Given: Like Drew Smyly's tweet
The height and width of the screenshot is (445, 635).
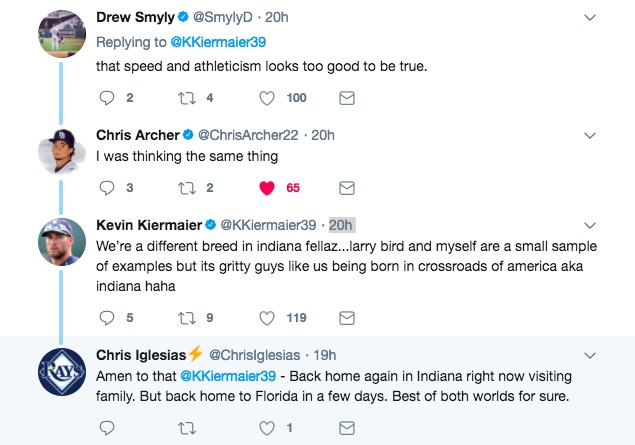Looking at the screenshot, I should (x=267, y=98).
